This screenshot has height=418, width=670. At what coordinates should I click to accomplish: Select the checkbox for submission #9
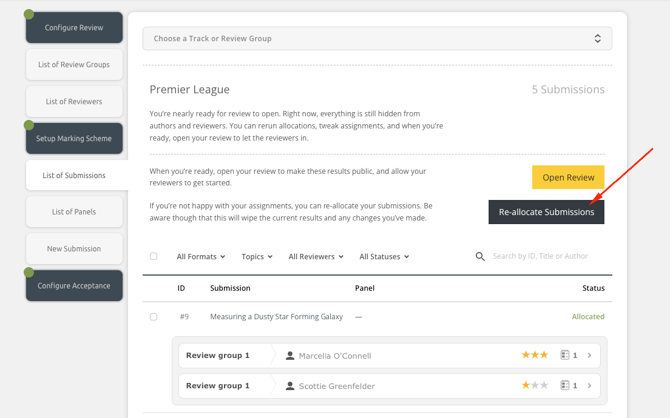(x=154, y=317)
